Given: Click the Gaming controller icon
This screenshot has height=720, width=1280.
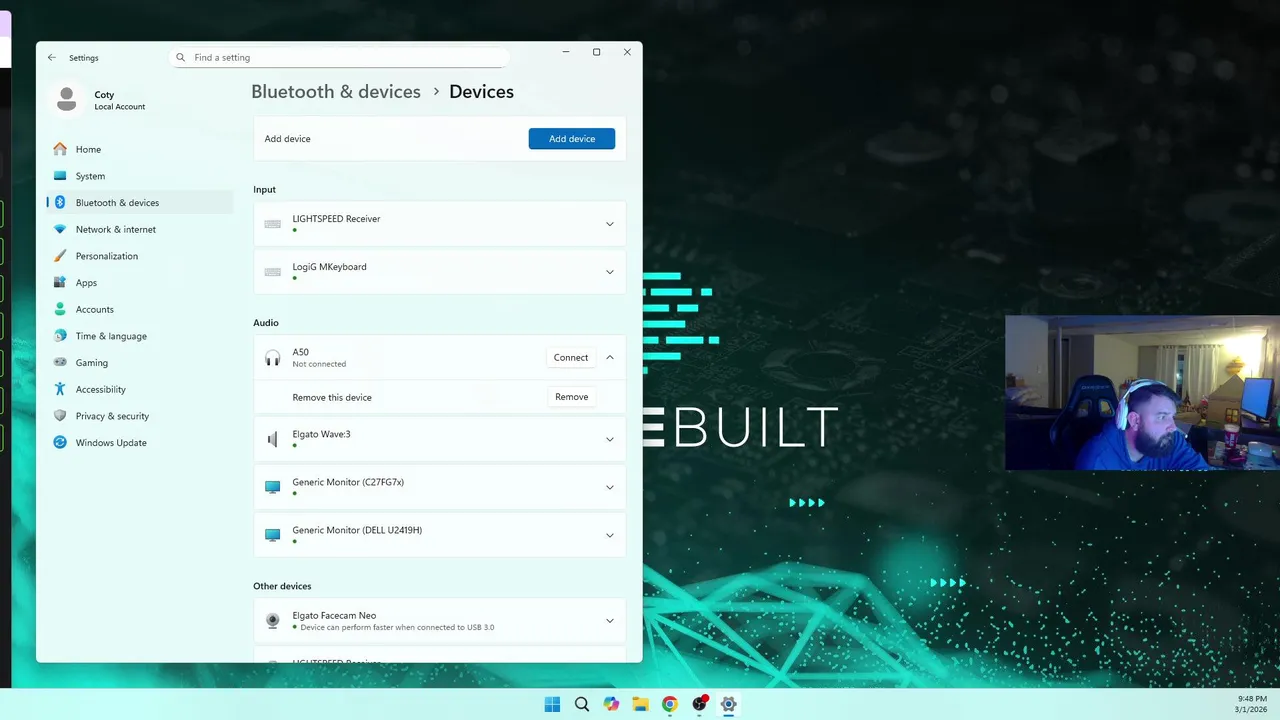Looking at the screenshot, I should (x=60, y=363).
